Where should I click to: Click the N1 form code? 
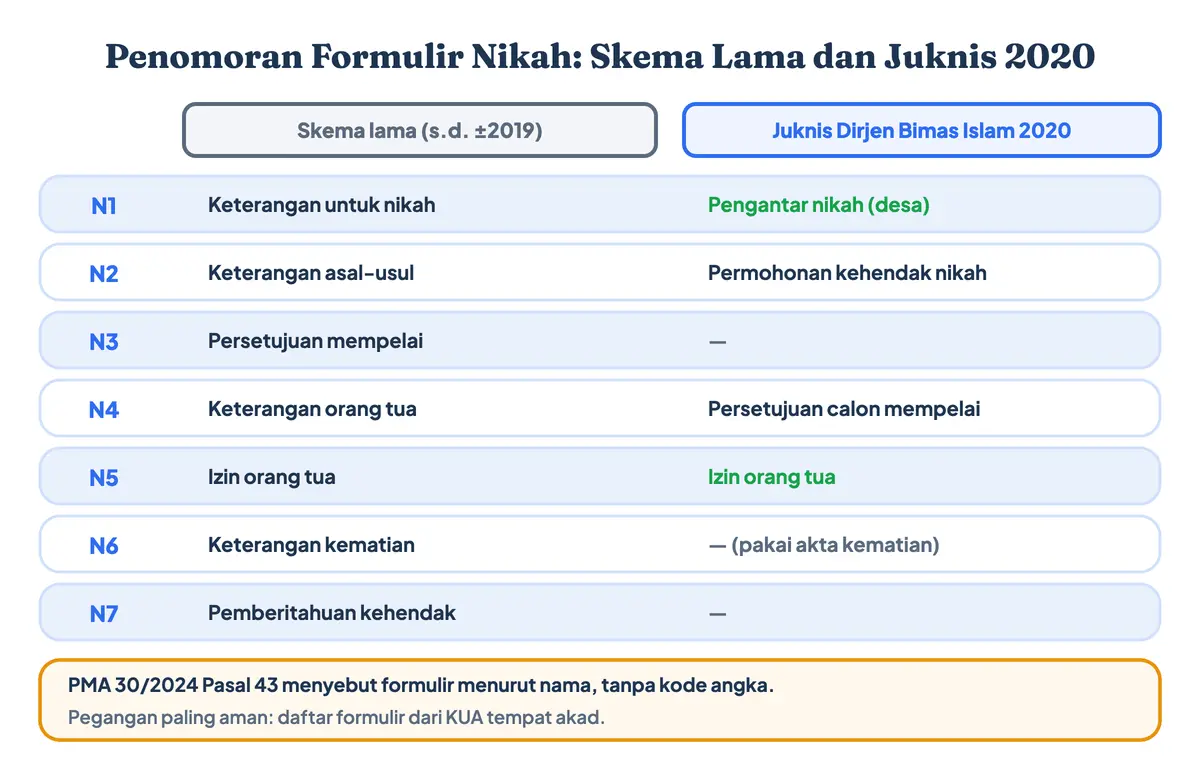coord(104,206)
